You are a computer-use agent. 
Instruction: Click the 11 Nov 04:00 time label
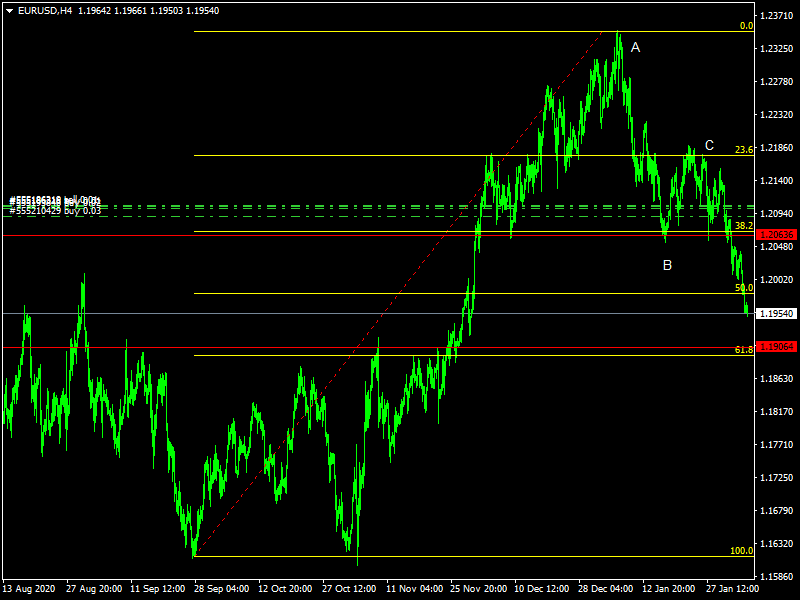(x=414, y=589)
